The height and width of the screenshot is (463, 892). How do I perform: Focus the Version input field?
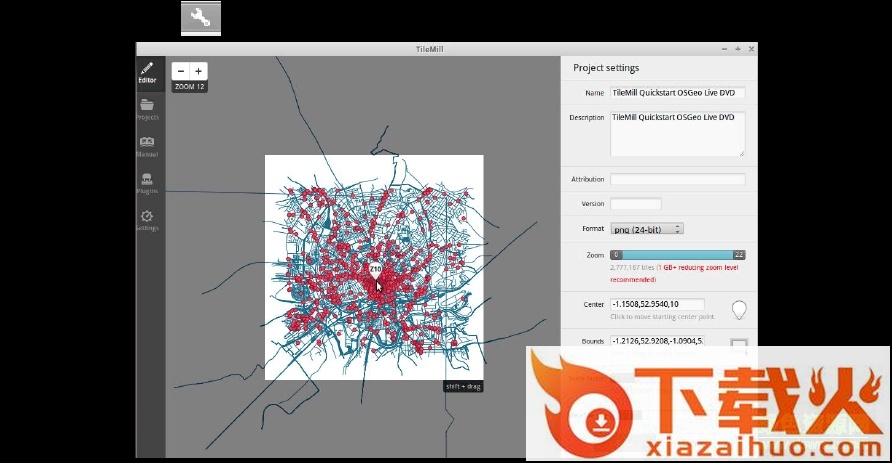tap(635, 204)
